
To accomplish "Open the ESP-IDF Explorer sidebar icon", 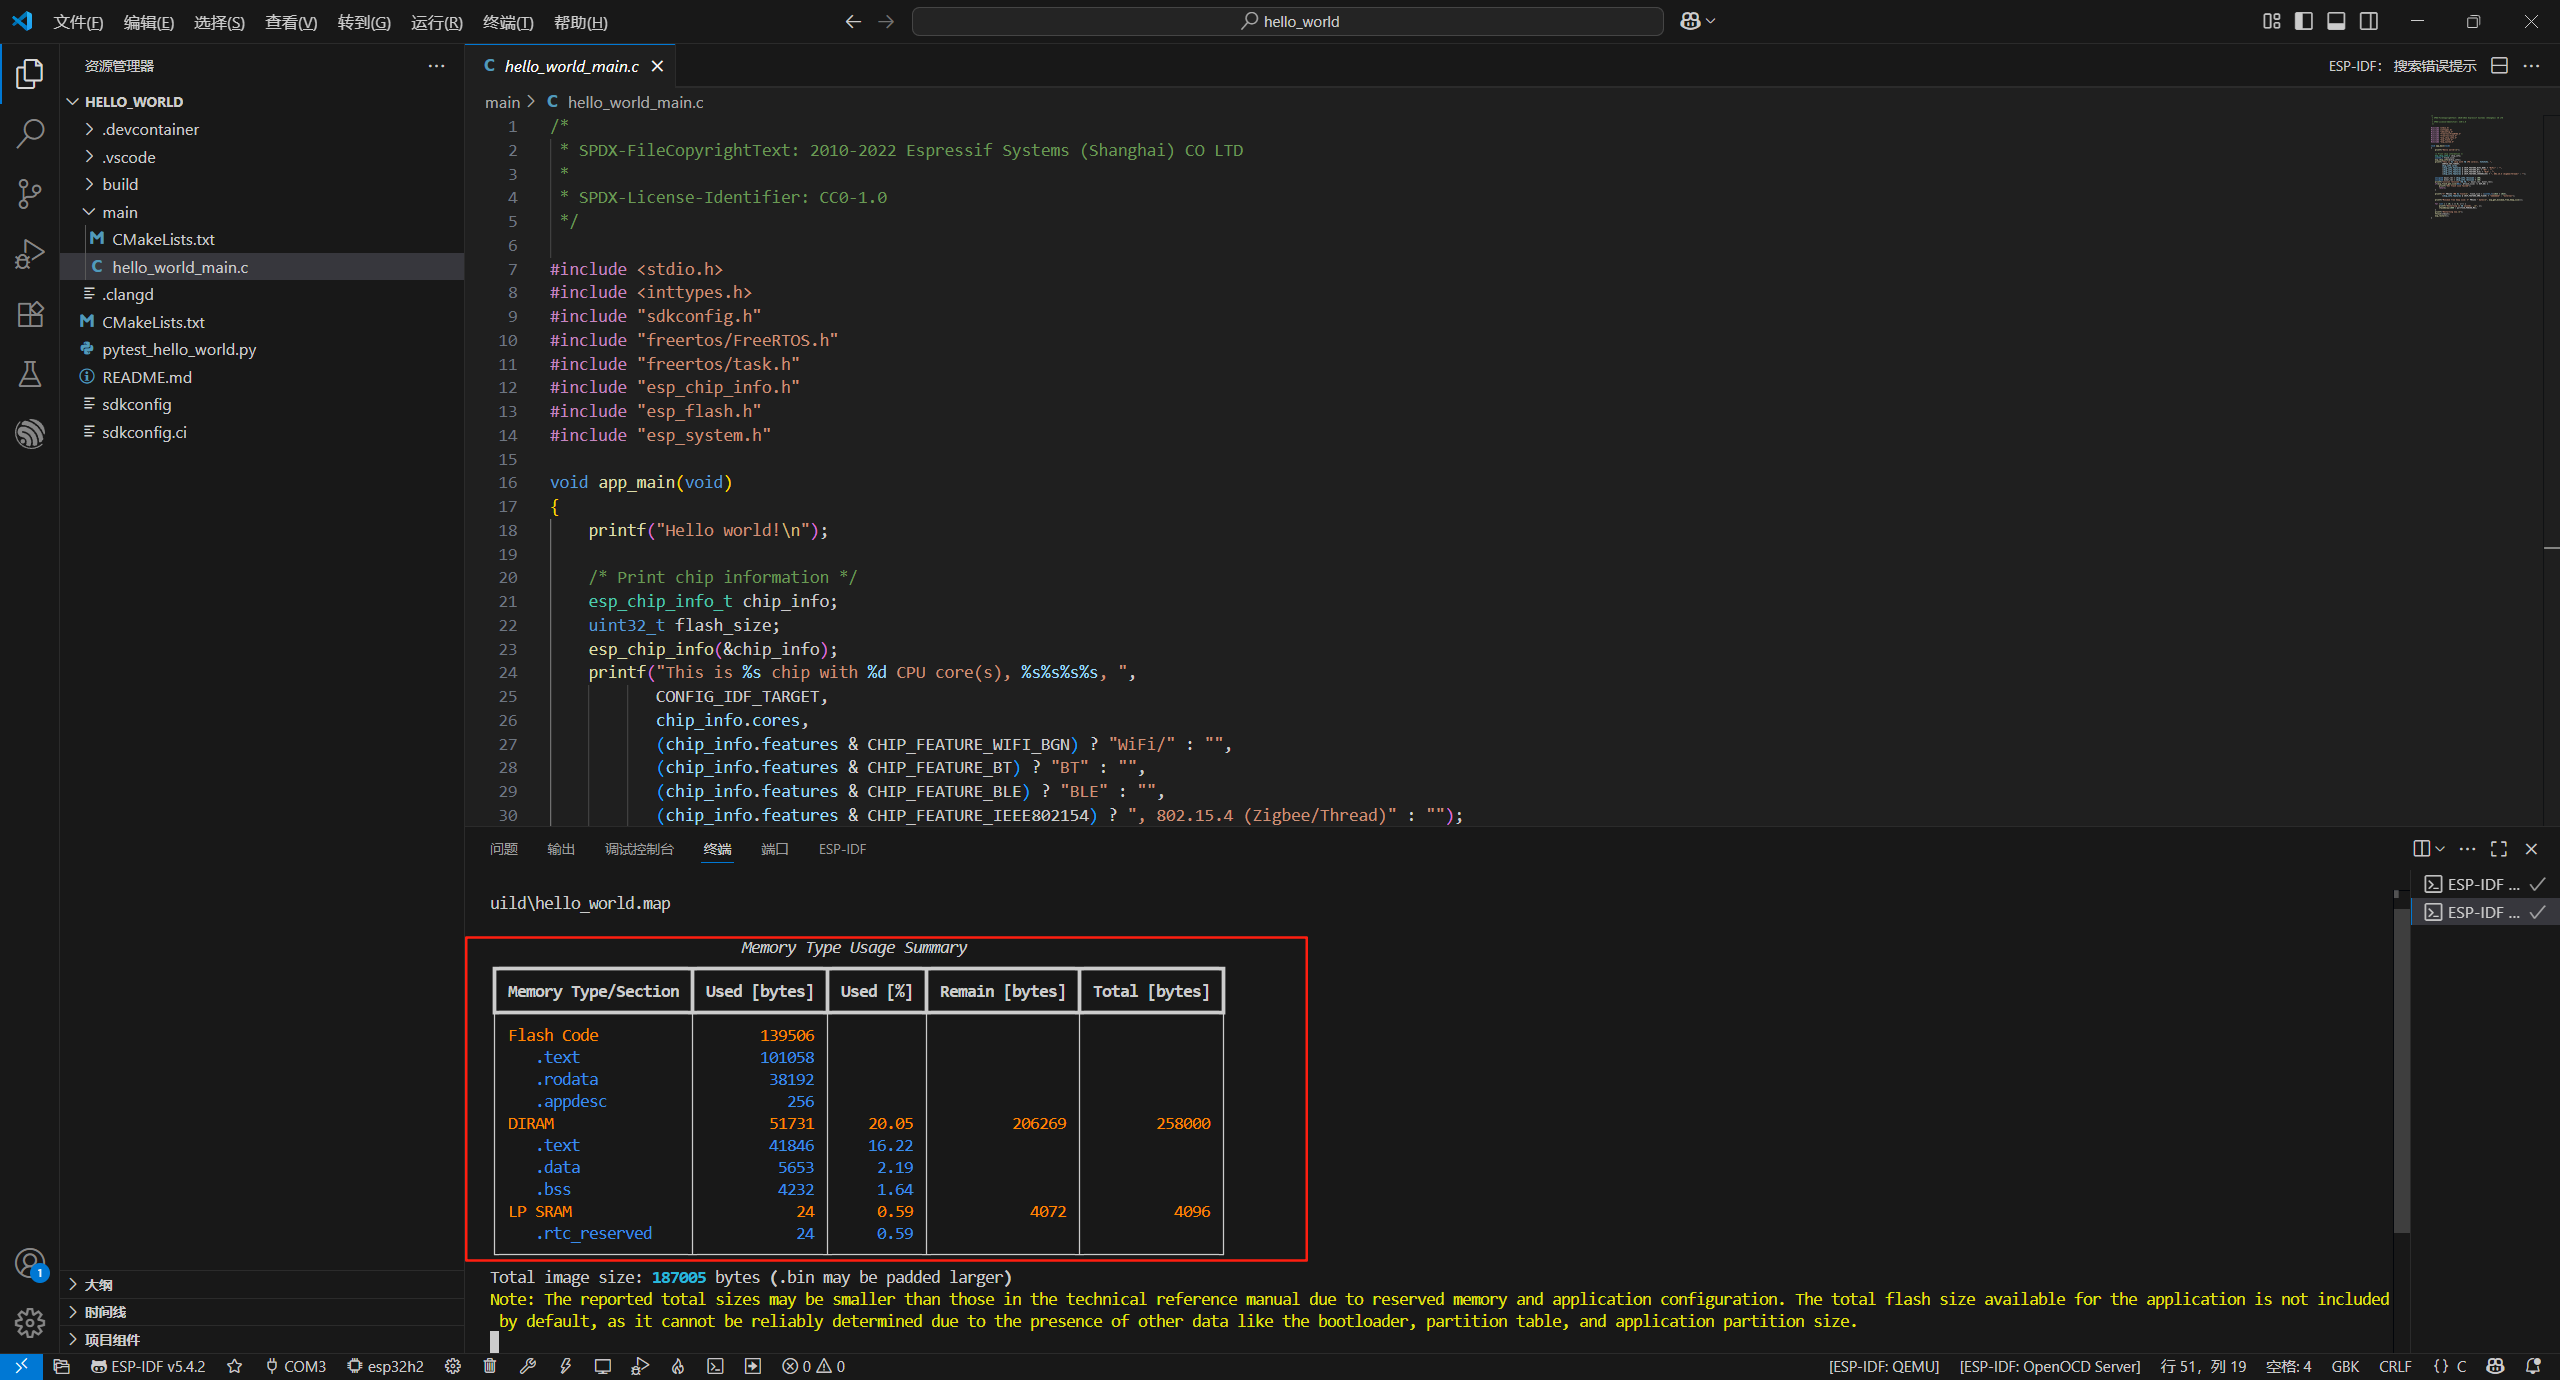I will coord(30,433).
